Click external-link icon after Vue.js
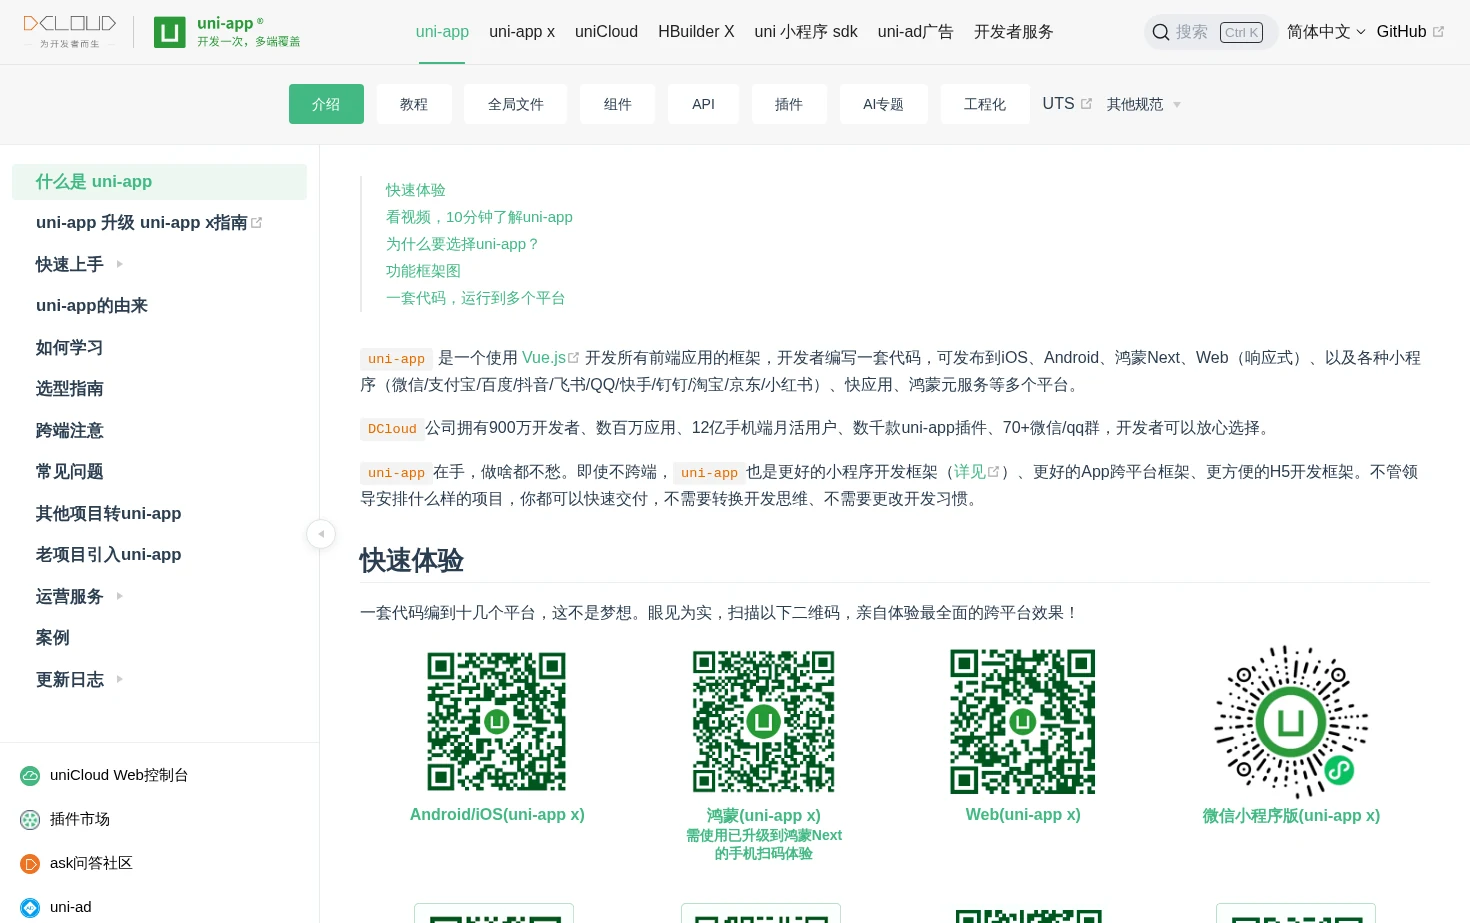Viewport: 1470px width, 923px height. pyautogui.click(x=573, y=357)
